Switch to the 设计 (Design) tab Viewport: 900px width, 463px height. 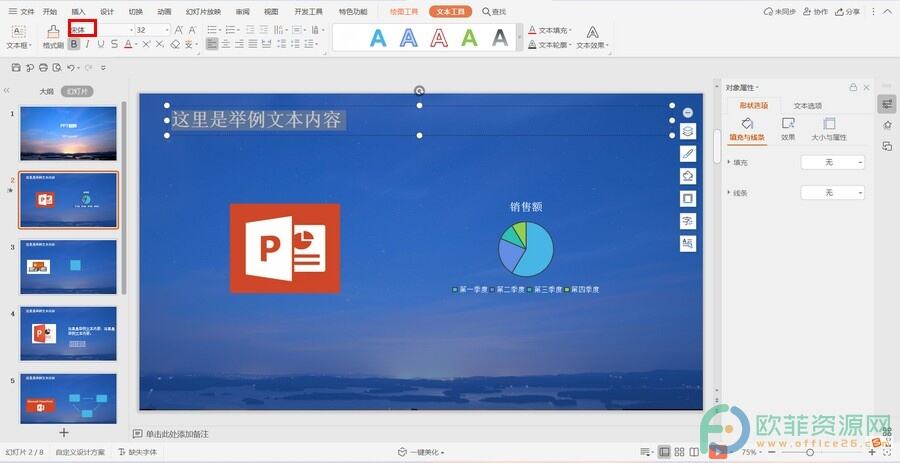click(107, 11)
